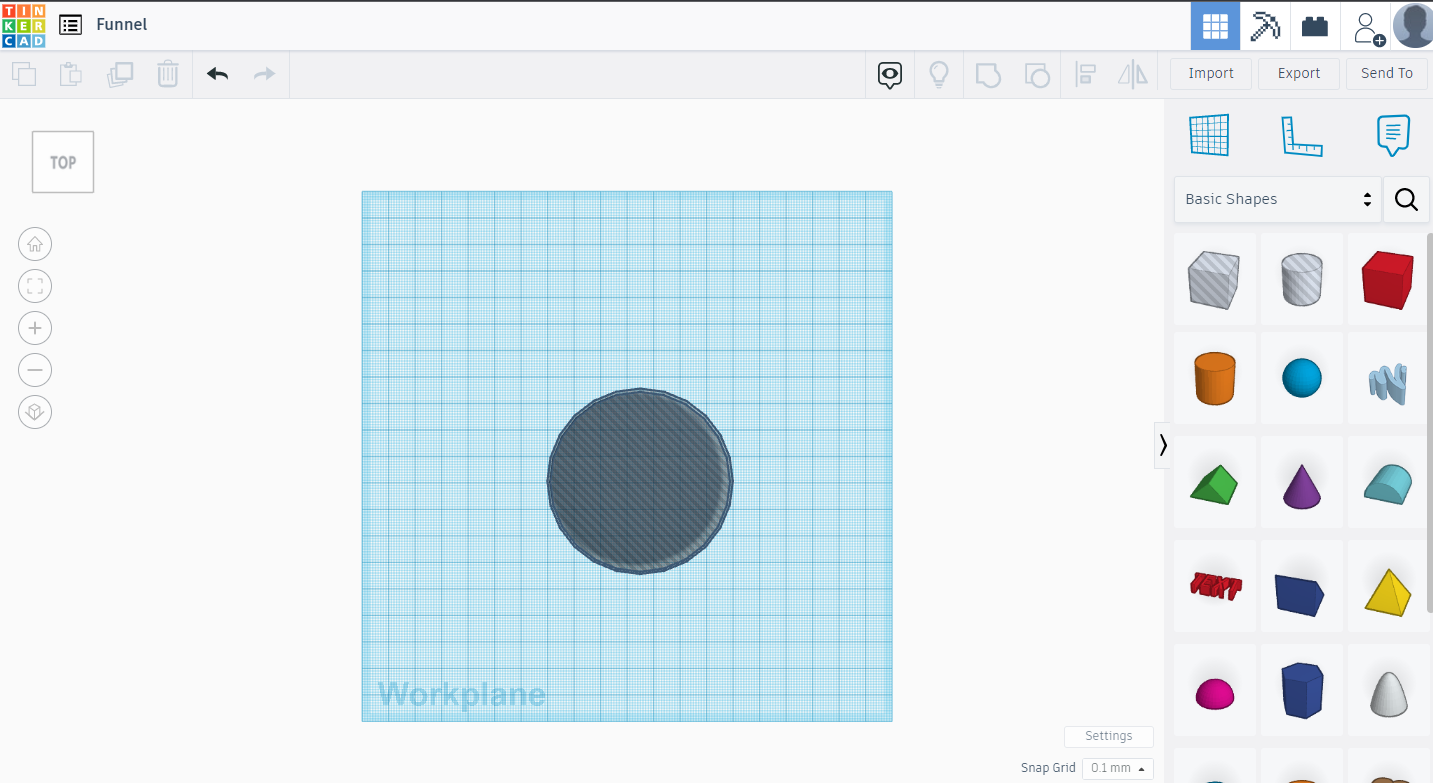Toggle the orthographic/perspective view cube icon
This screenshot has height=783, width=1433.
[35, 412]
